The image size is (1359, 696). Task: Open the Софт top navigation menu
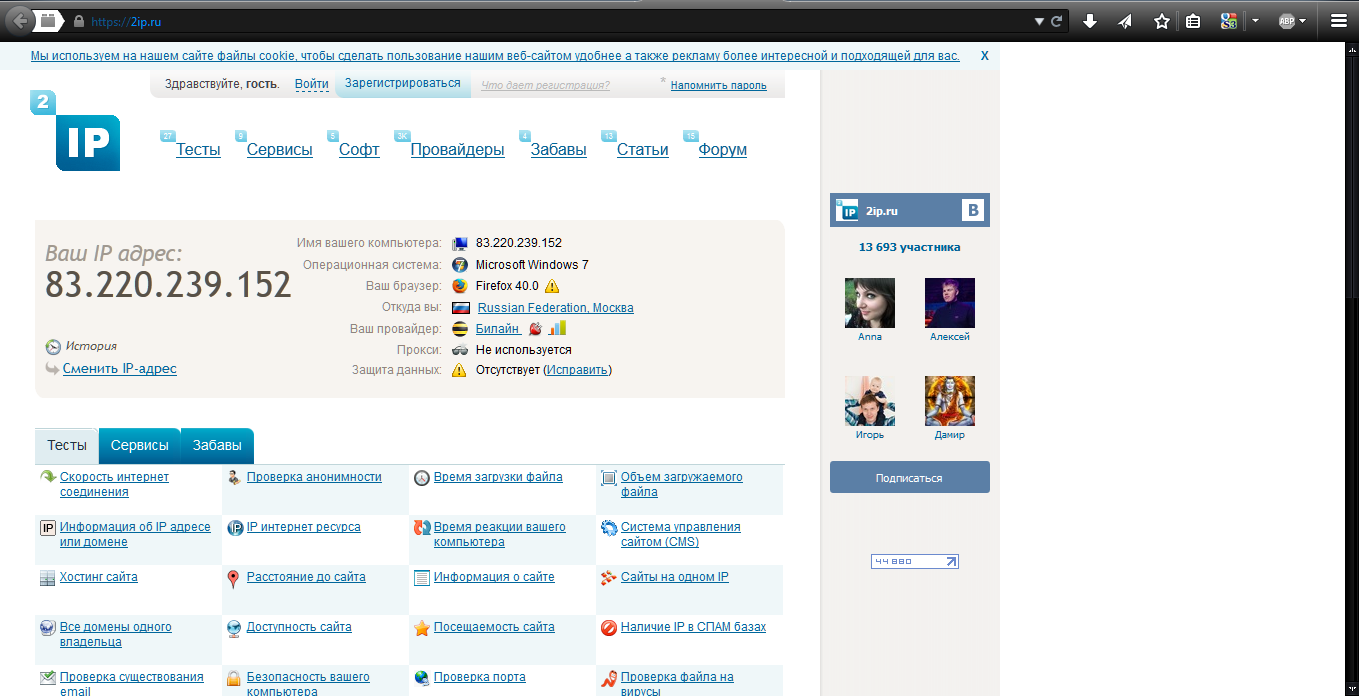point(359,150)
